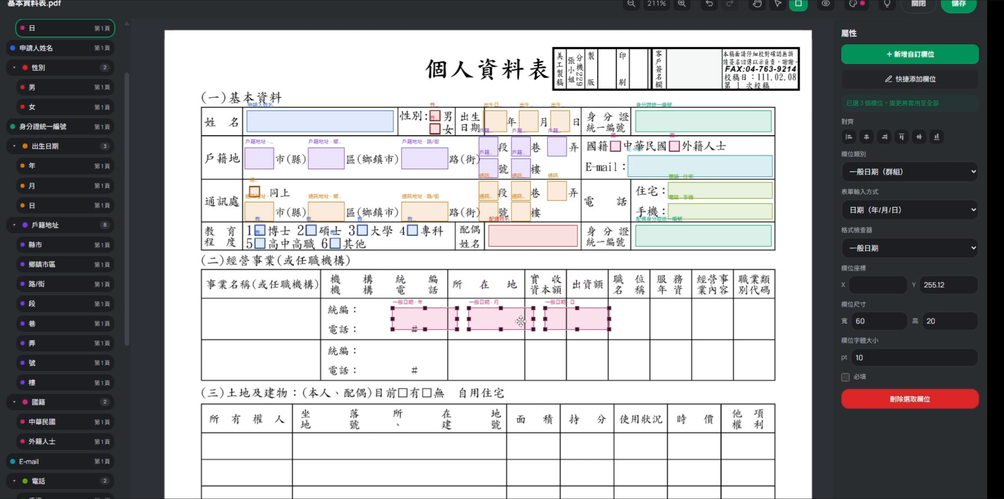This screenshot has height=499, width=1004.
Task: Select 中華民國 row in field list
Action: 65,422
